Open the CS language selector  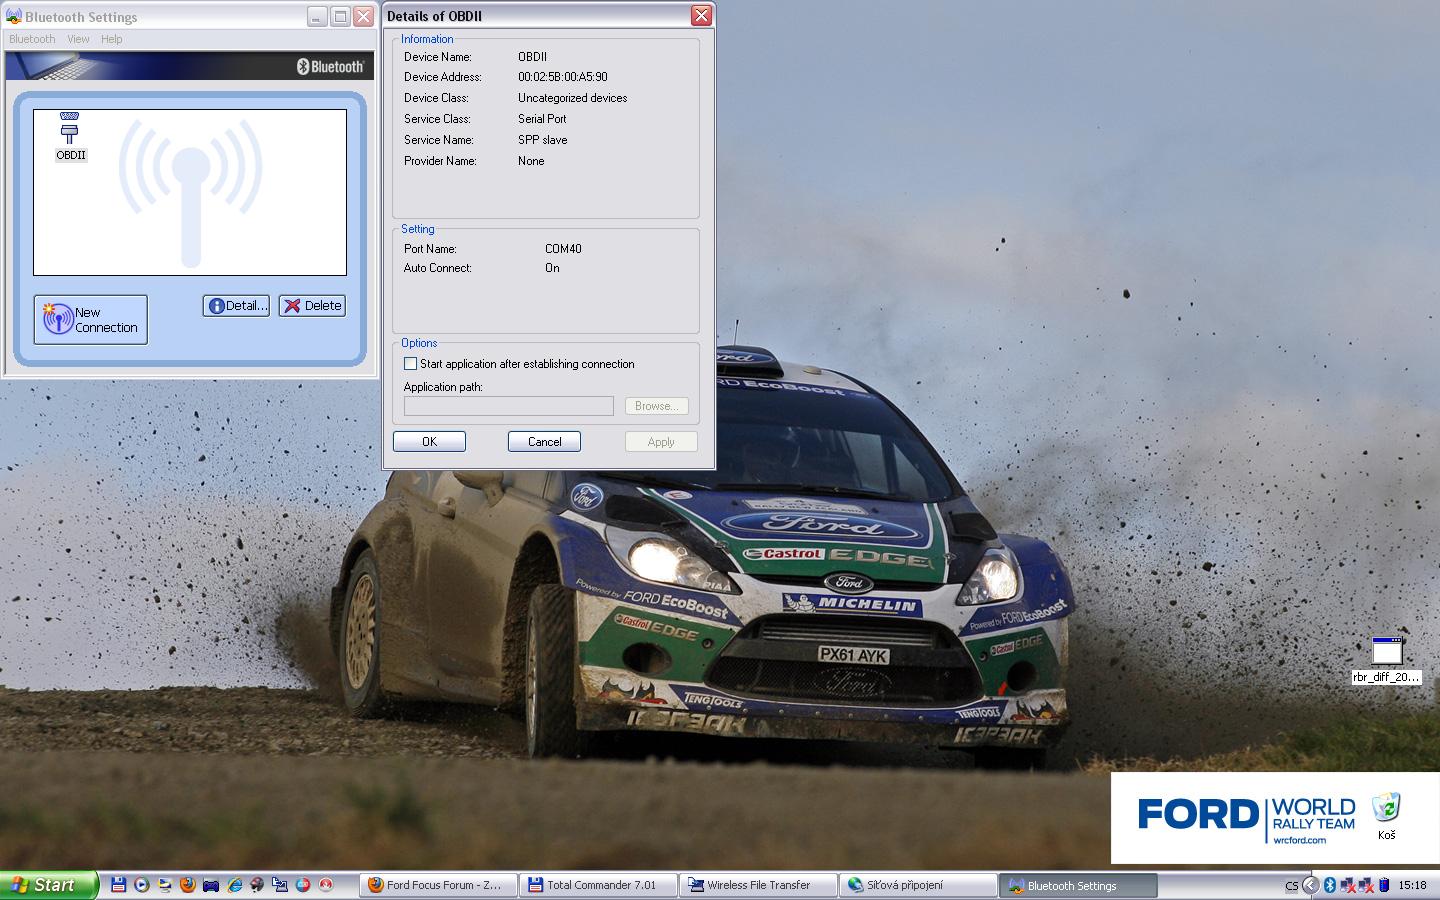click(1291, 886)
